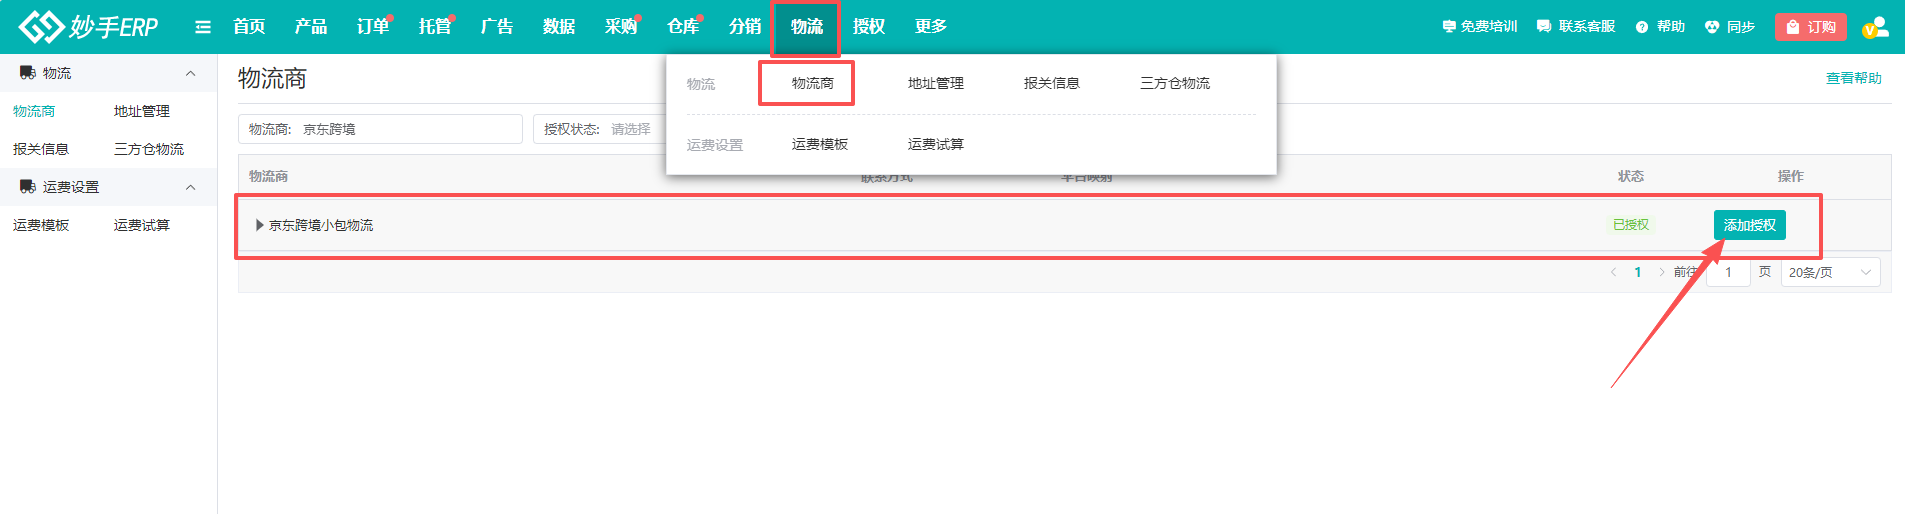Open the 查看帮助 link

(x=1853, y=78)
